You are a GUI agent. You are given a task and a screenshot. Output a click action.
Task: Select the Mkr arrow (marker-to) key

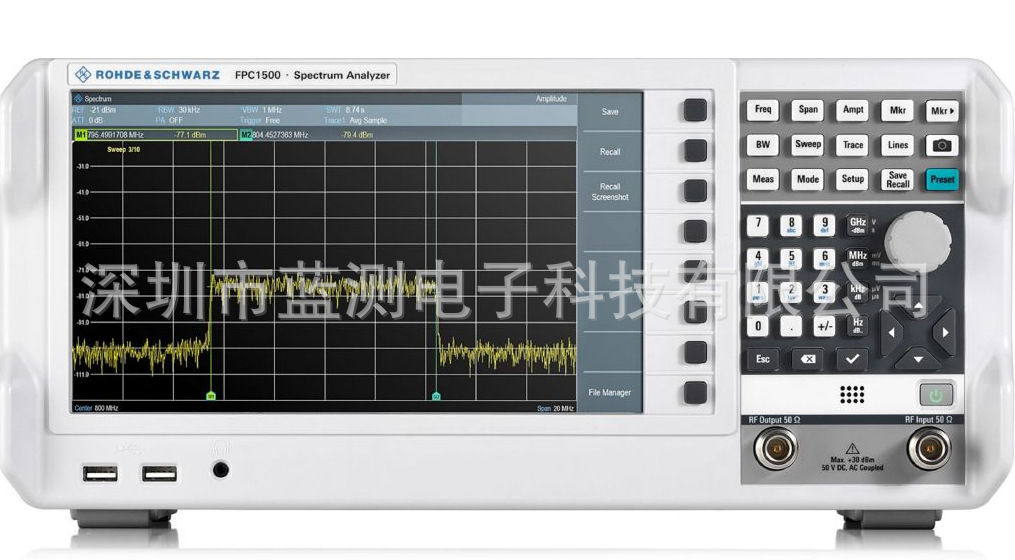coord(942,111)
